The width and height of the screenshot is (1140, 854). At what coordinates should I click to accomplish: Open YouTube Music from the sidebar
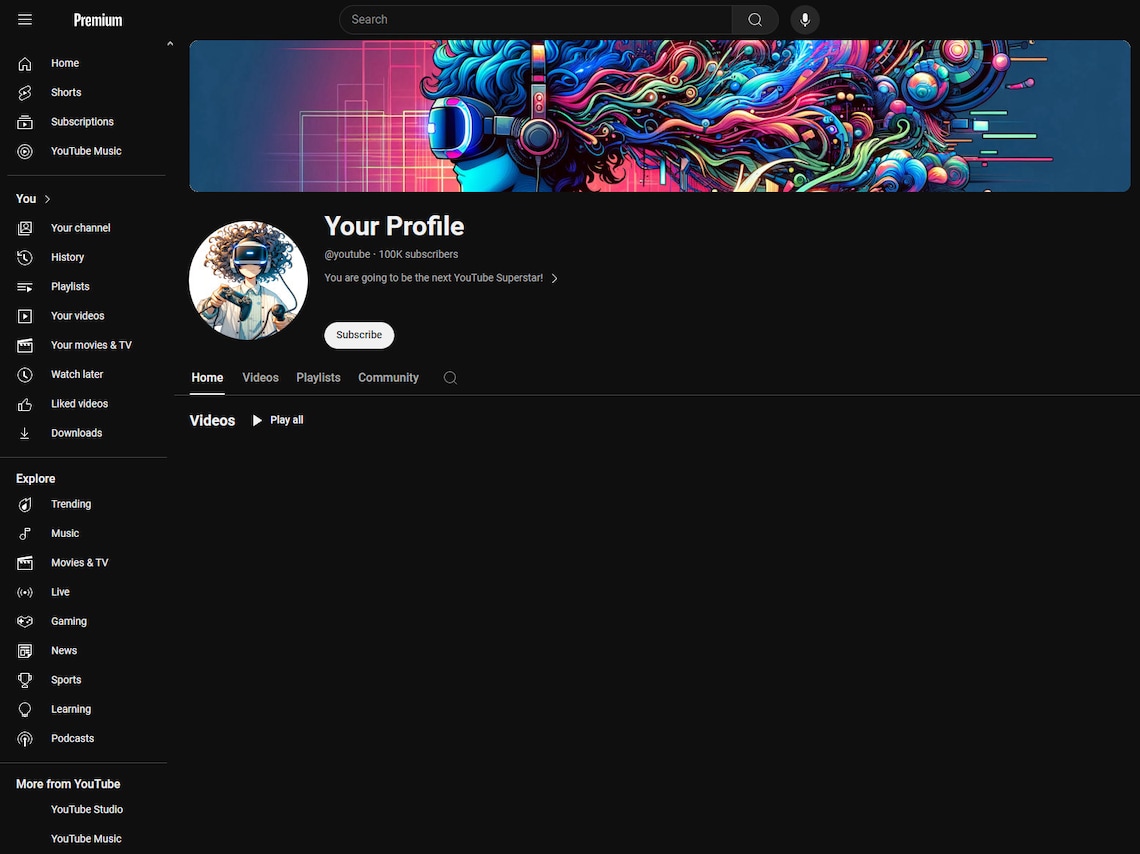click(x=85, y=151)
